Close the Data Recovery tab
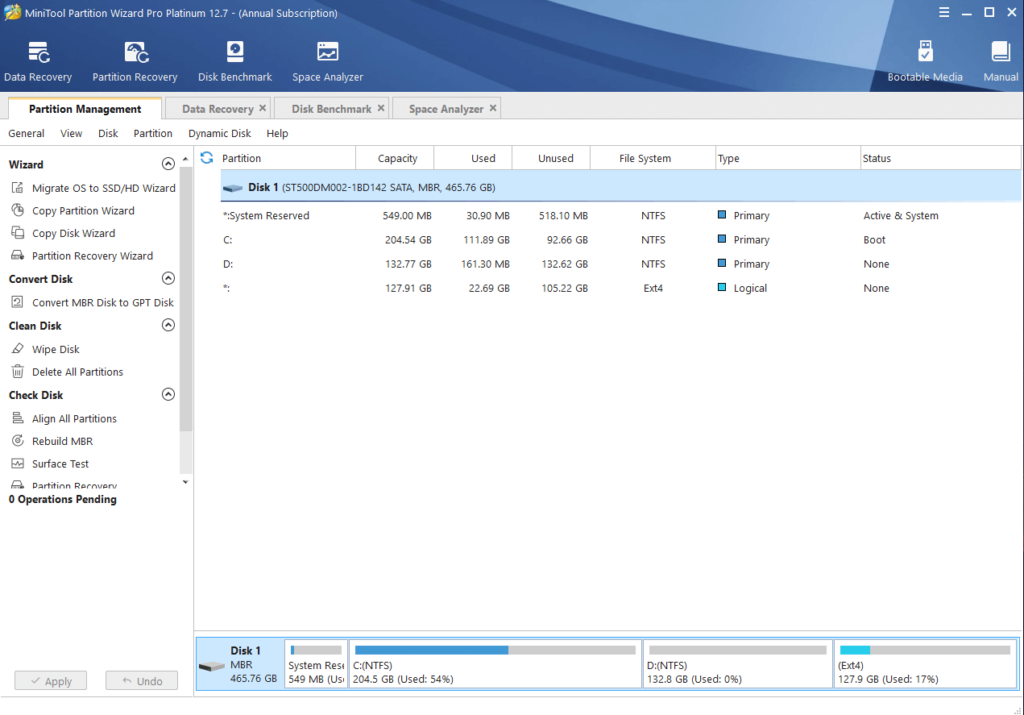The width and height of the screenshot is (1024, 715). point(263,108)
